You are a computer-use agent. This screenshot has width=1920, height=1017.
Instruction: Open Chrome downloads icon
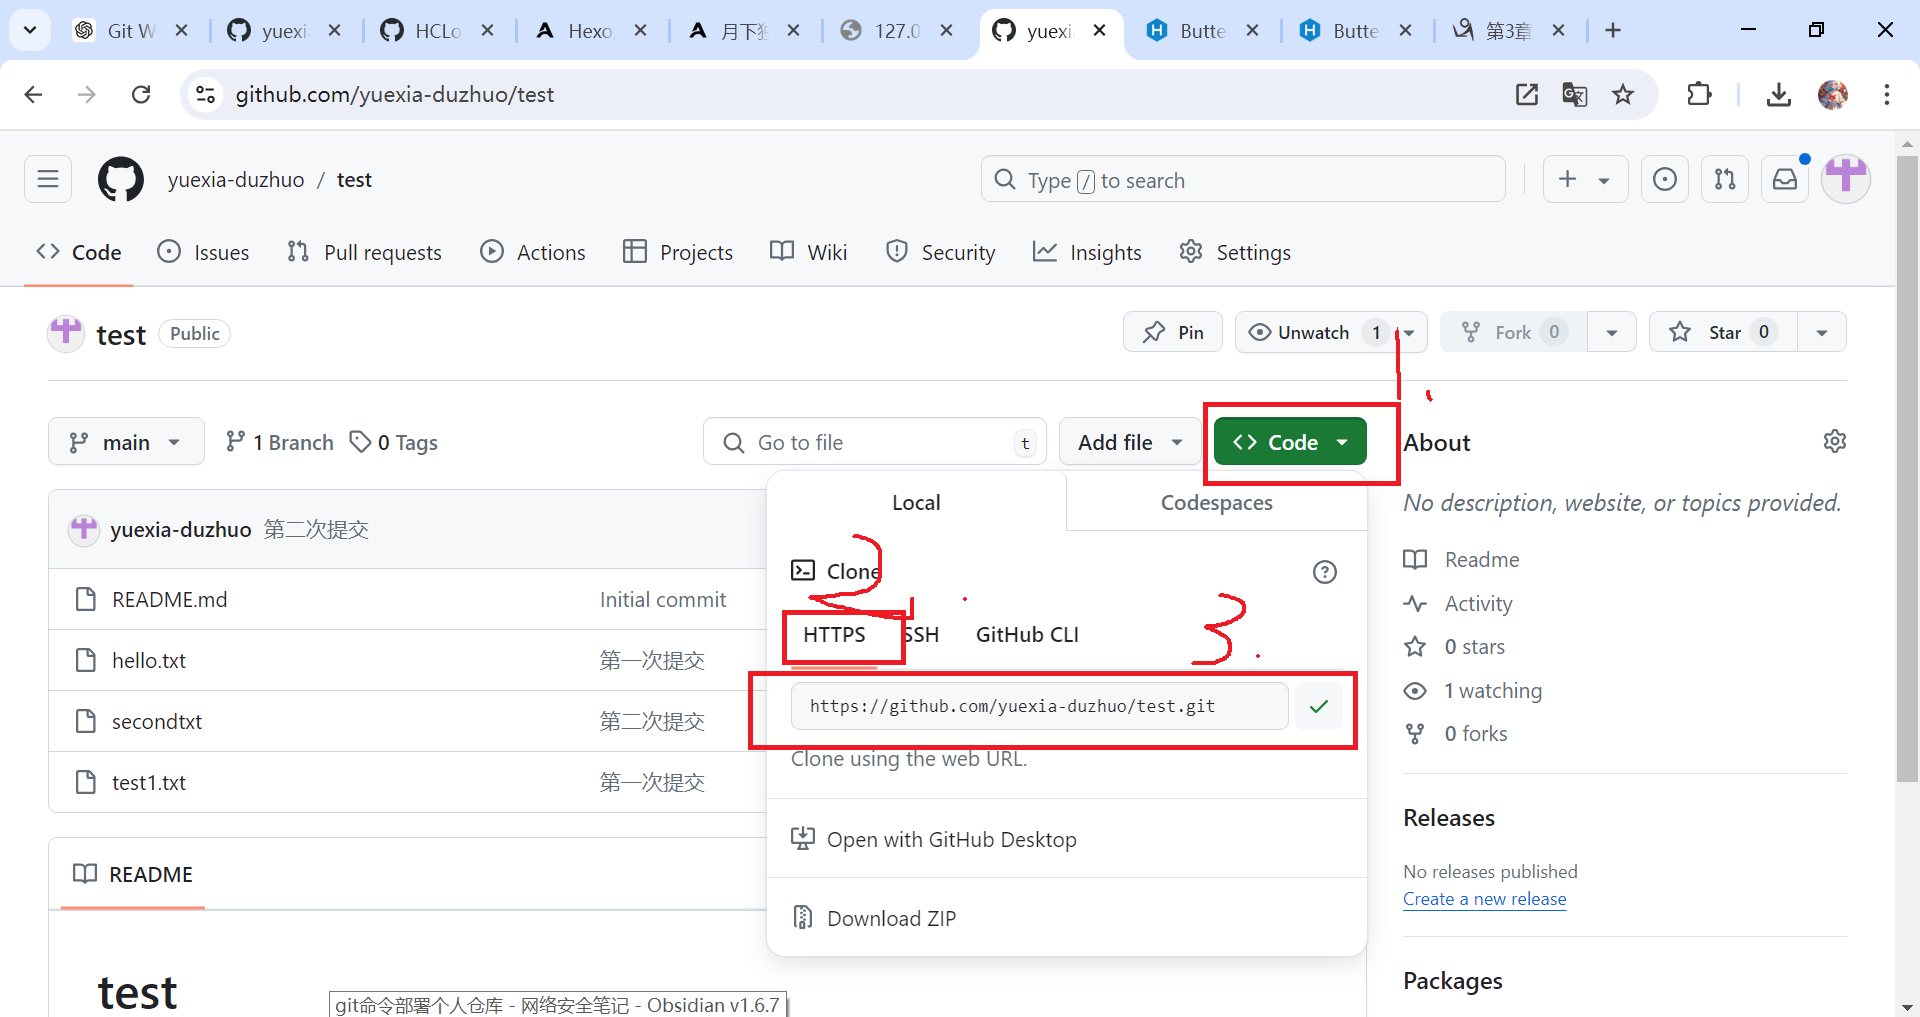coord(1778,94)
